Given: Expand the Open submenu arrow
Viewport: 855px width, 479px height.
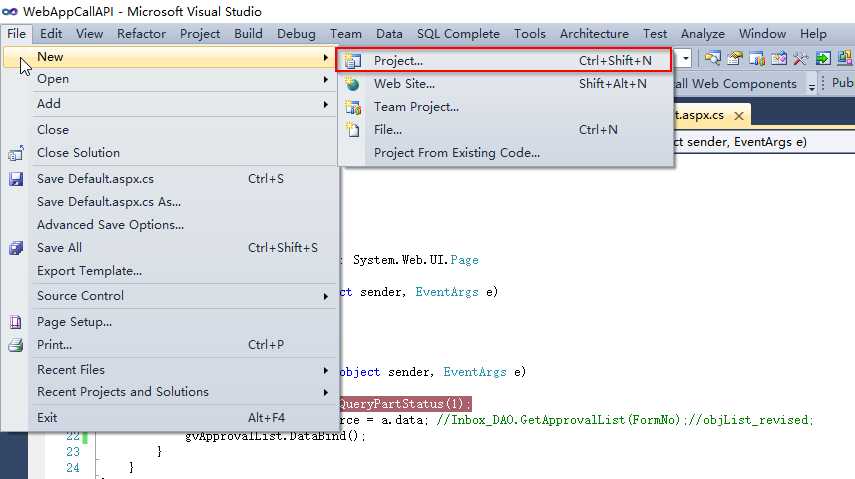Looking at the screenshot, I should pos(326,80).
